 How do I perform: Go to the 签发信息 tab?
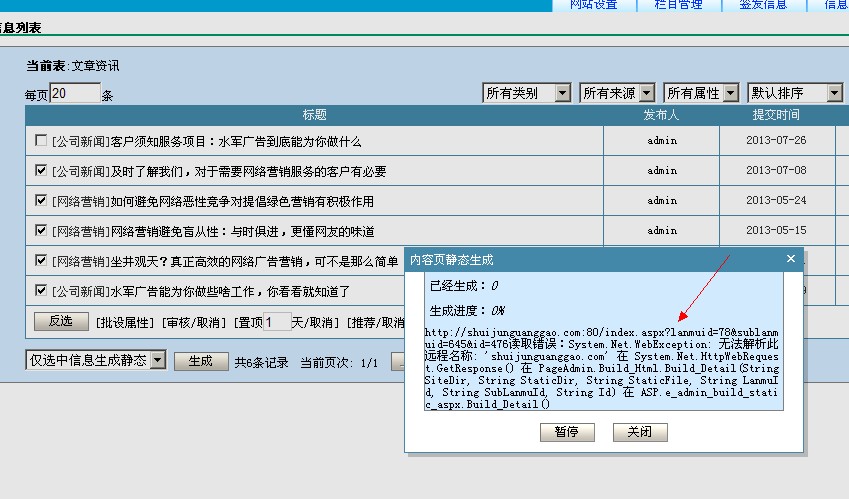[x=763, y=5]
